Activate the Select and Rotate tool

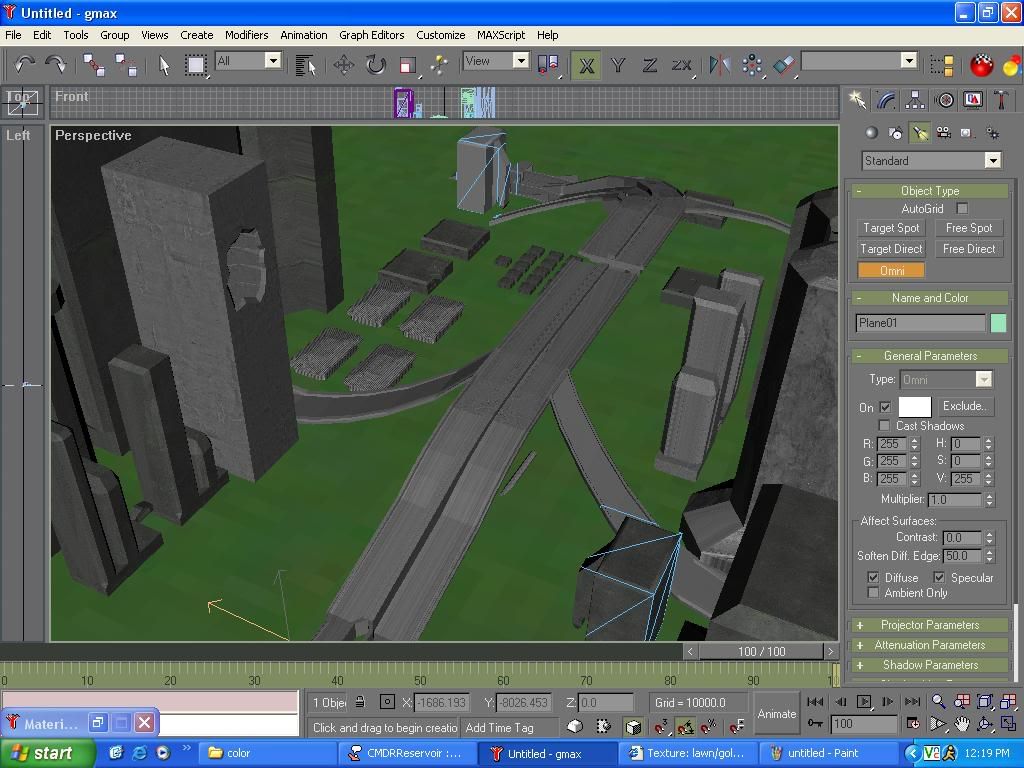tap(376, 65)
